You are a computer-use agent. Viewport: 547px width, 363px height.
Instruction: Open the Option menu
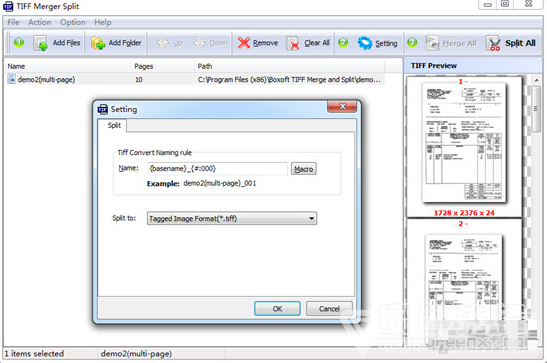tap(73, 22)
